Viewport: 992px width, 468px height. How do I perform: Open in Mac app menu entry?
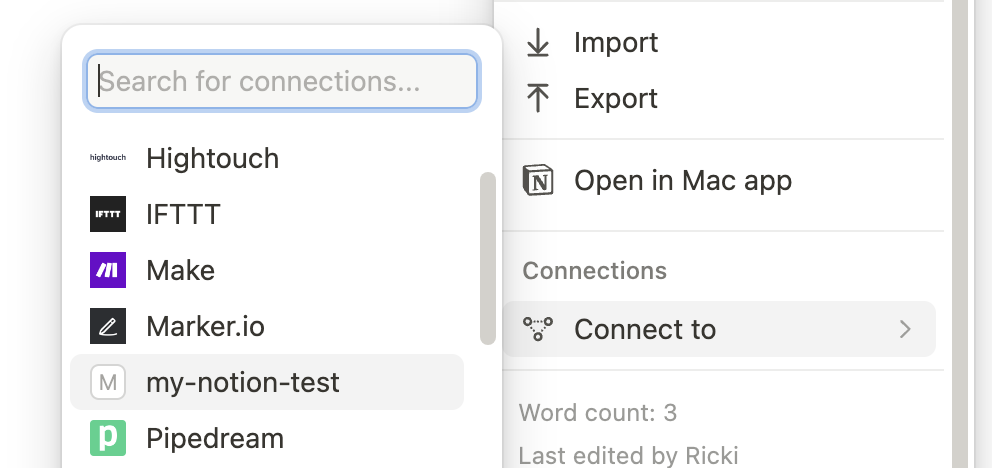coord(682,181)
